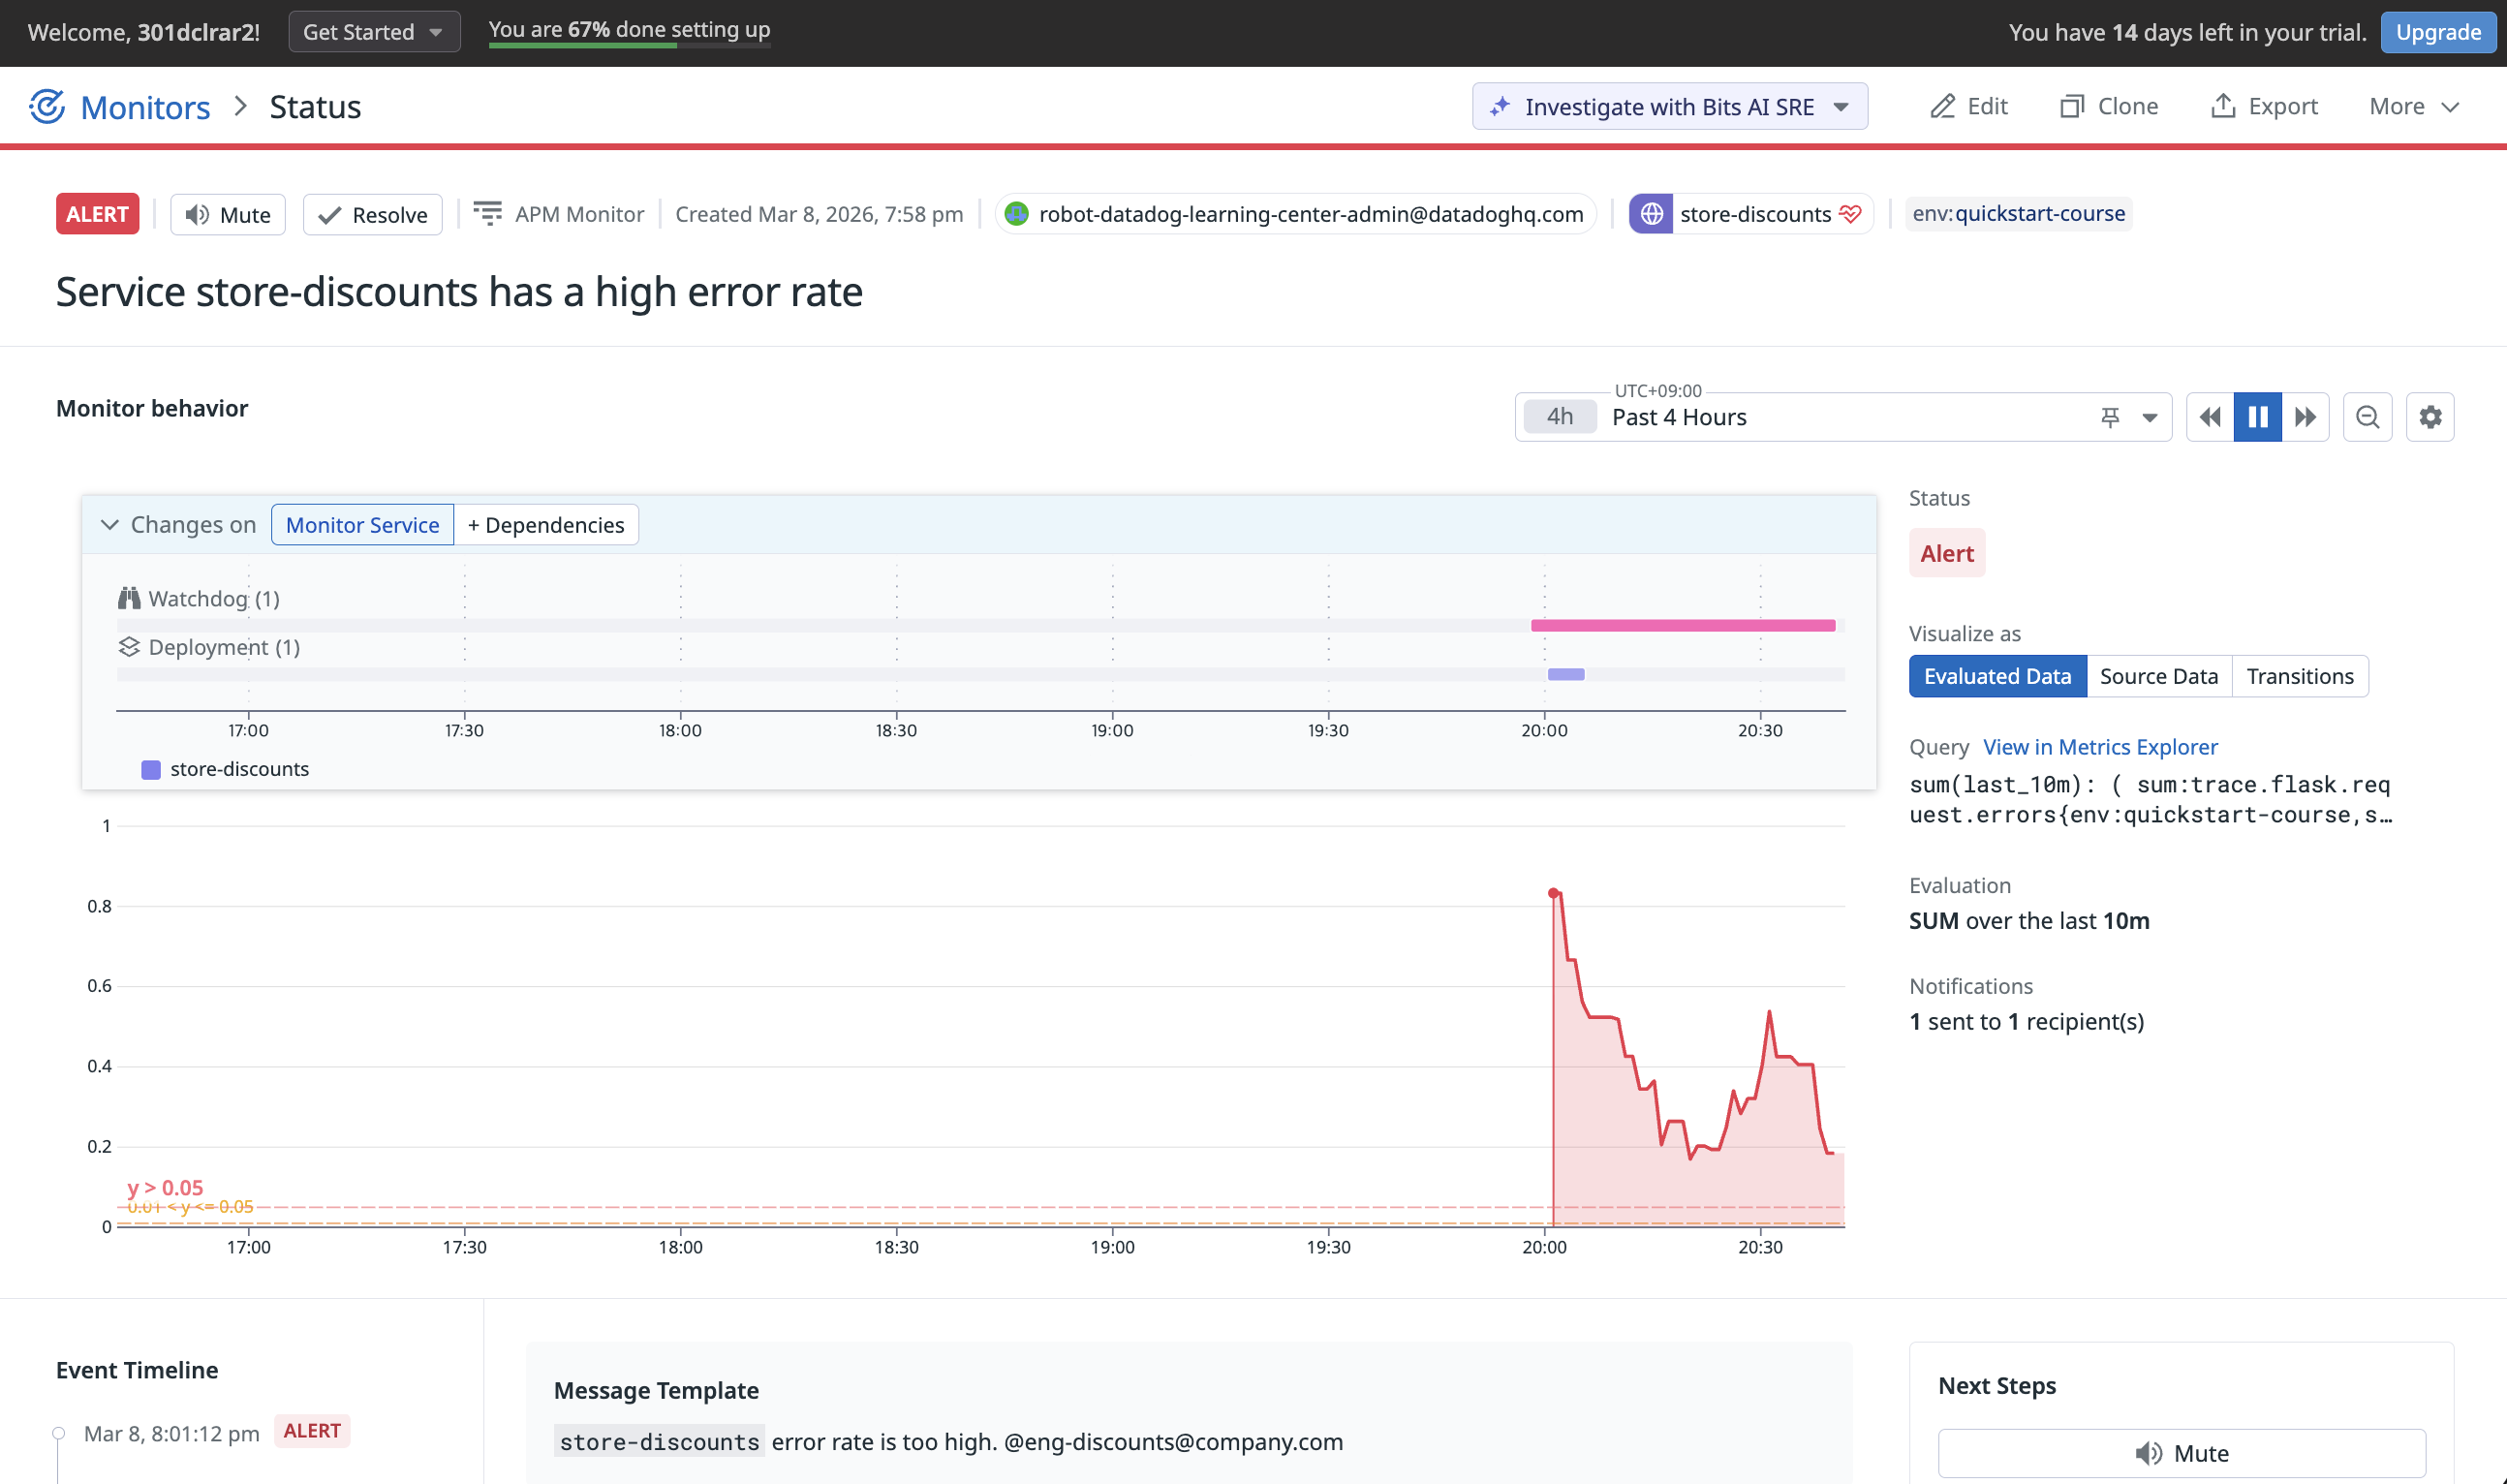Toggle + Dependencies changes view

coord(546,525)
